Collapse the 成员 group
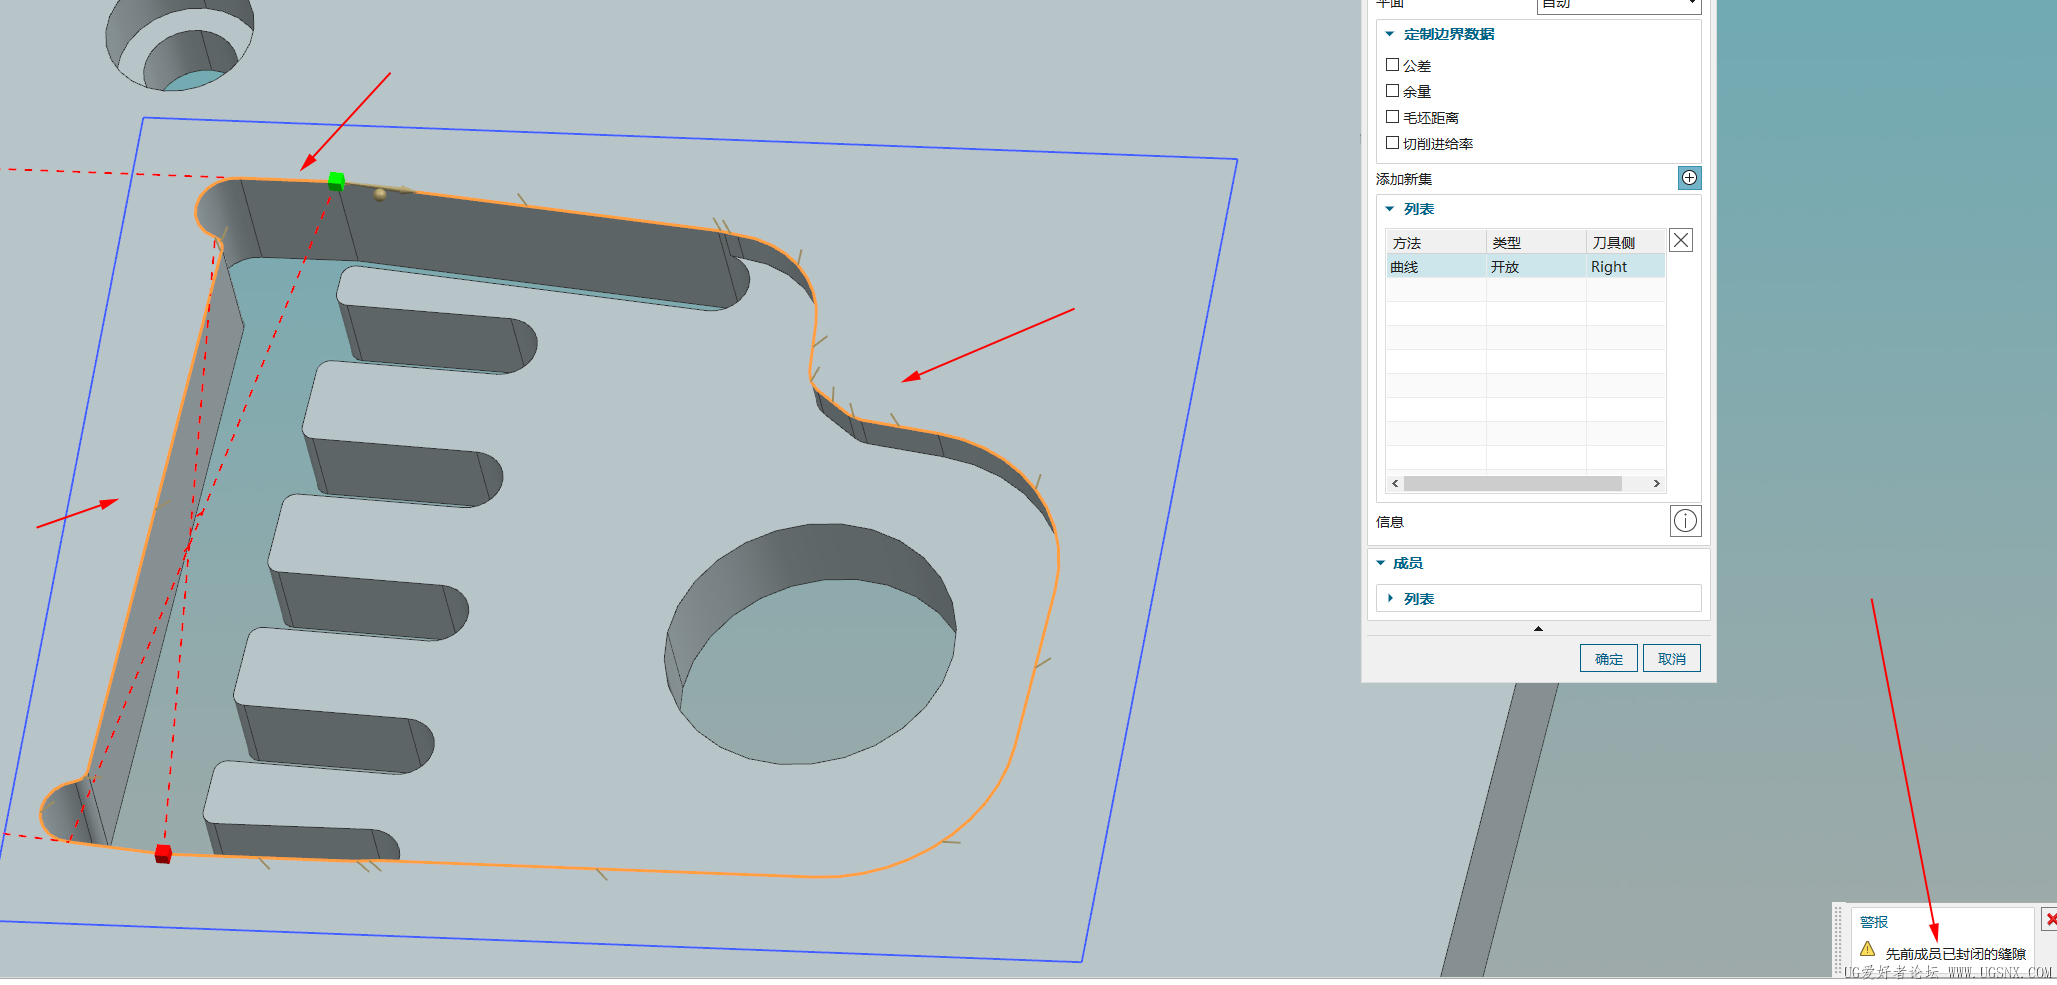This screenshot has height=985, width=2057. tap(1381, 563)
